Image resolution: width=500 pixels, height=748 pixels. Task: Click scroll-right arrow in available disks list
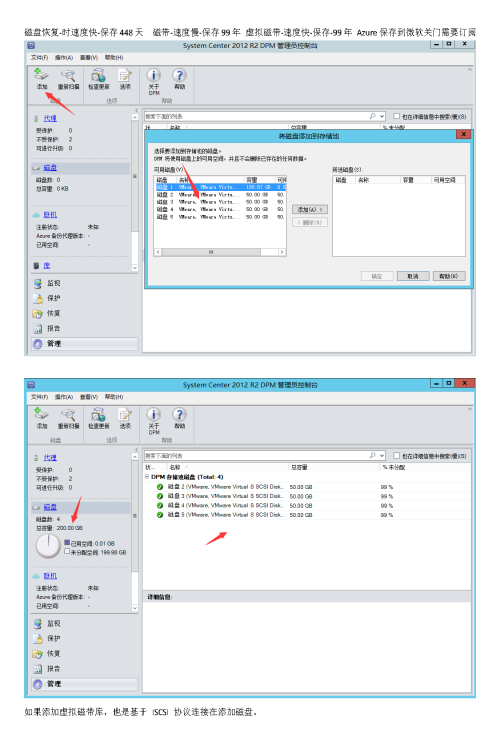(282, 252)
